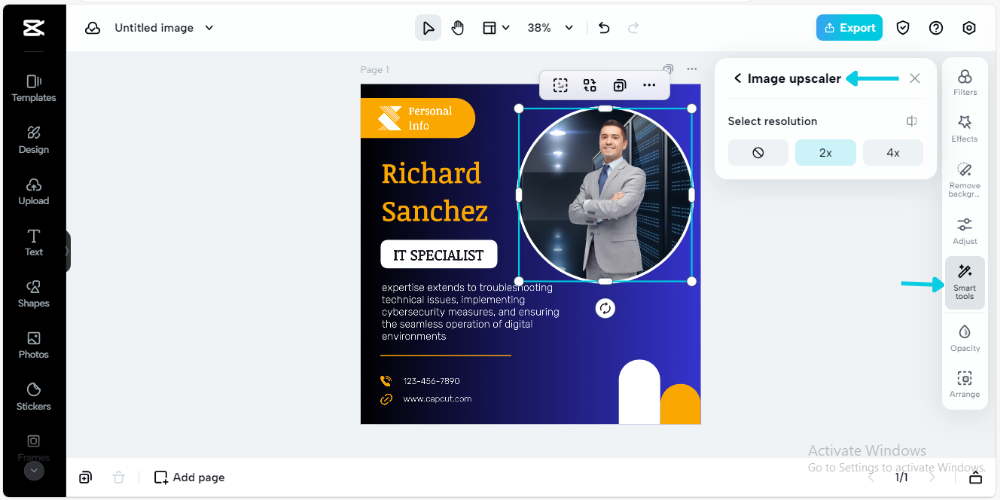Screen dimensions: 1000x500
Task: Open the Arrange tool
Action: pyautogui.click(x=965, y=385)
